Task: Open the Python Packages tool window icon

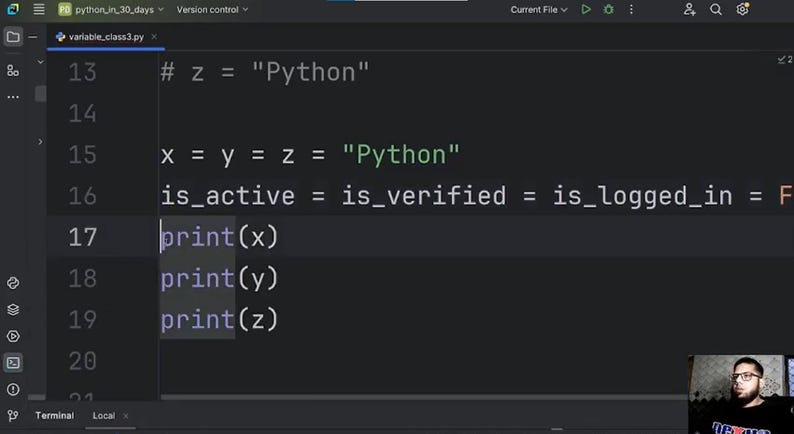Action: coord(13,283)
